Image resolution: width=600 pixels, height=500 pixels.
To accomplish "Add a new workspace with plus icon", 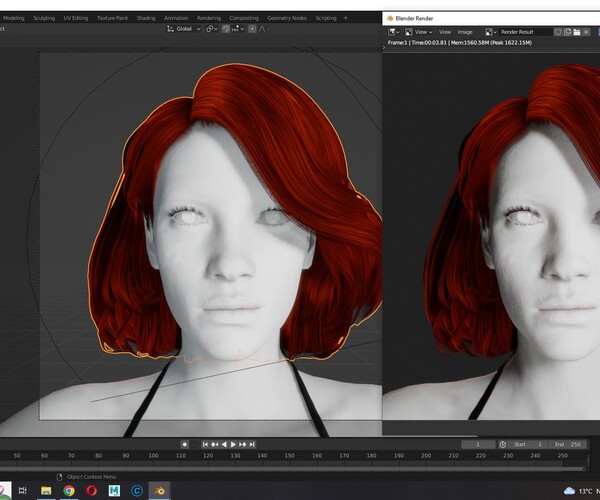I will [346, 18].
